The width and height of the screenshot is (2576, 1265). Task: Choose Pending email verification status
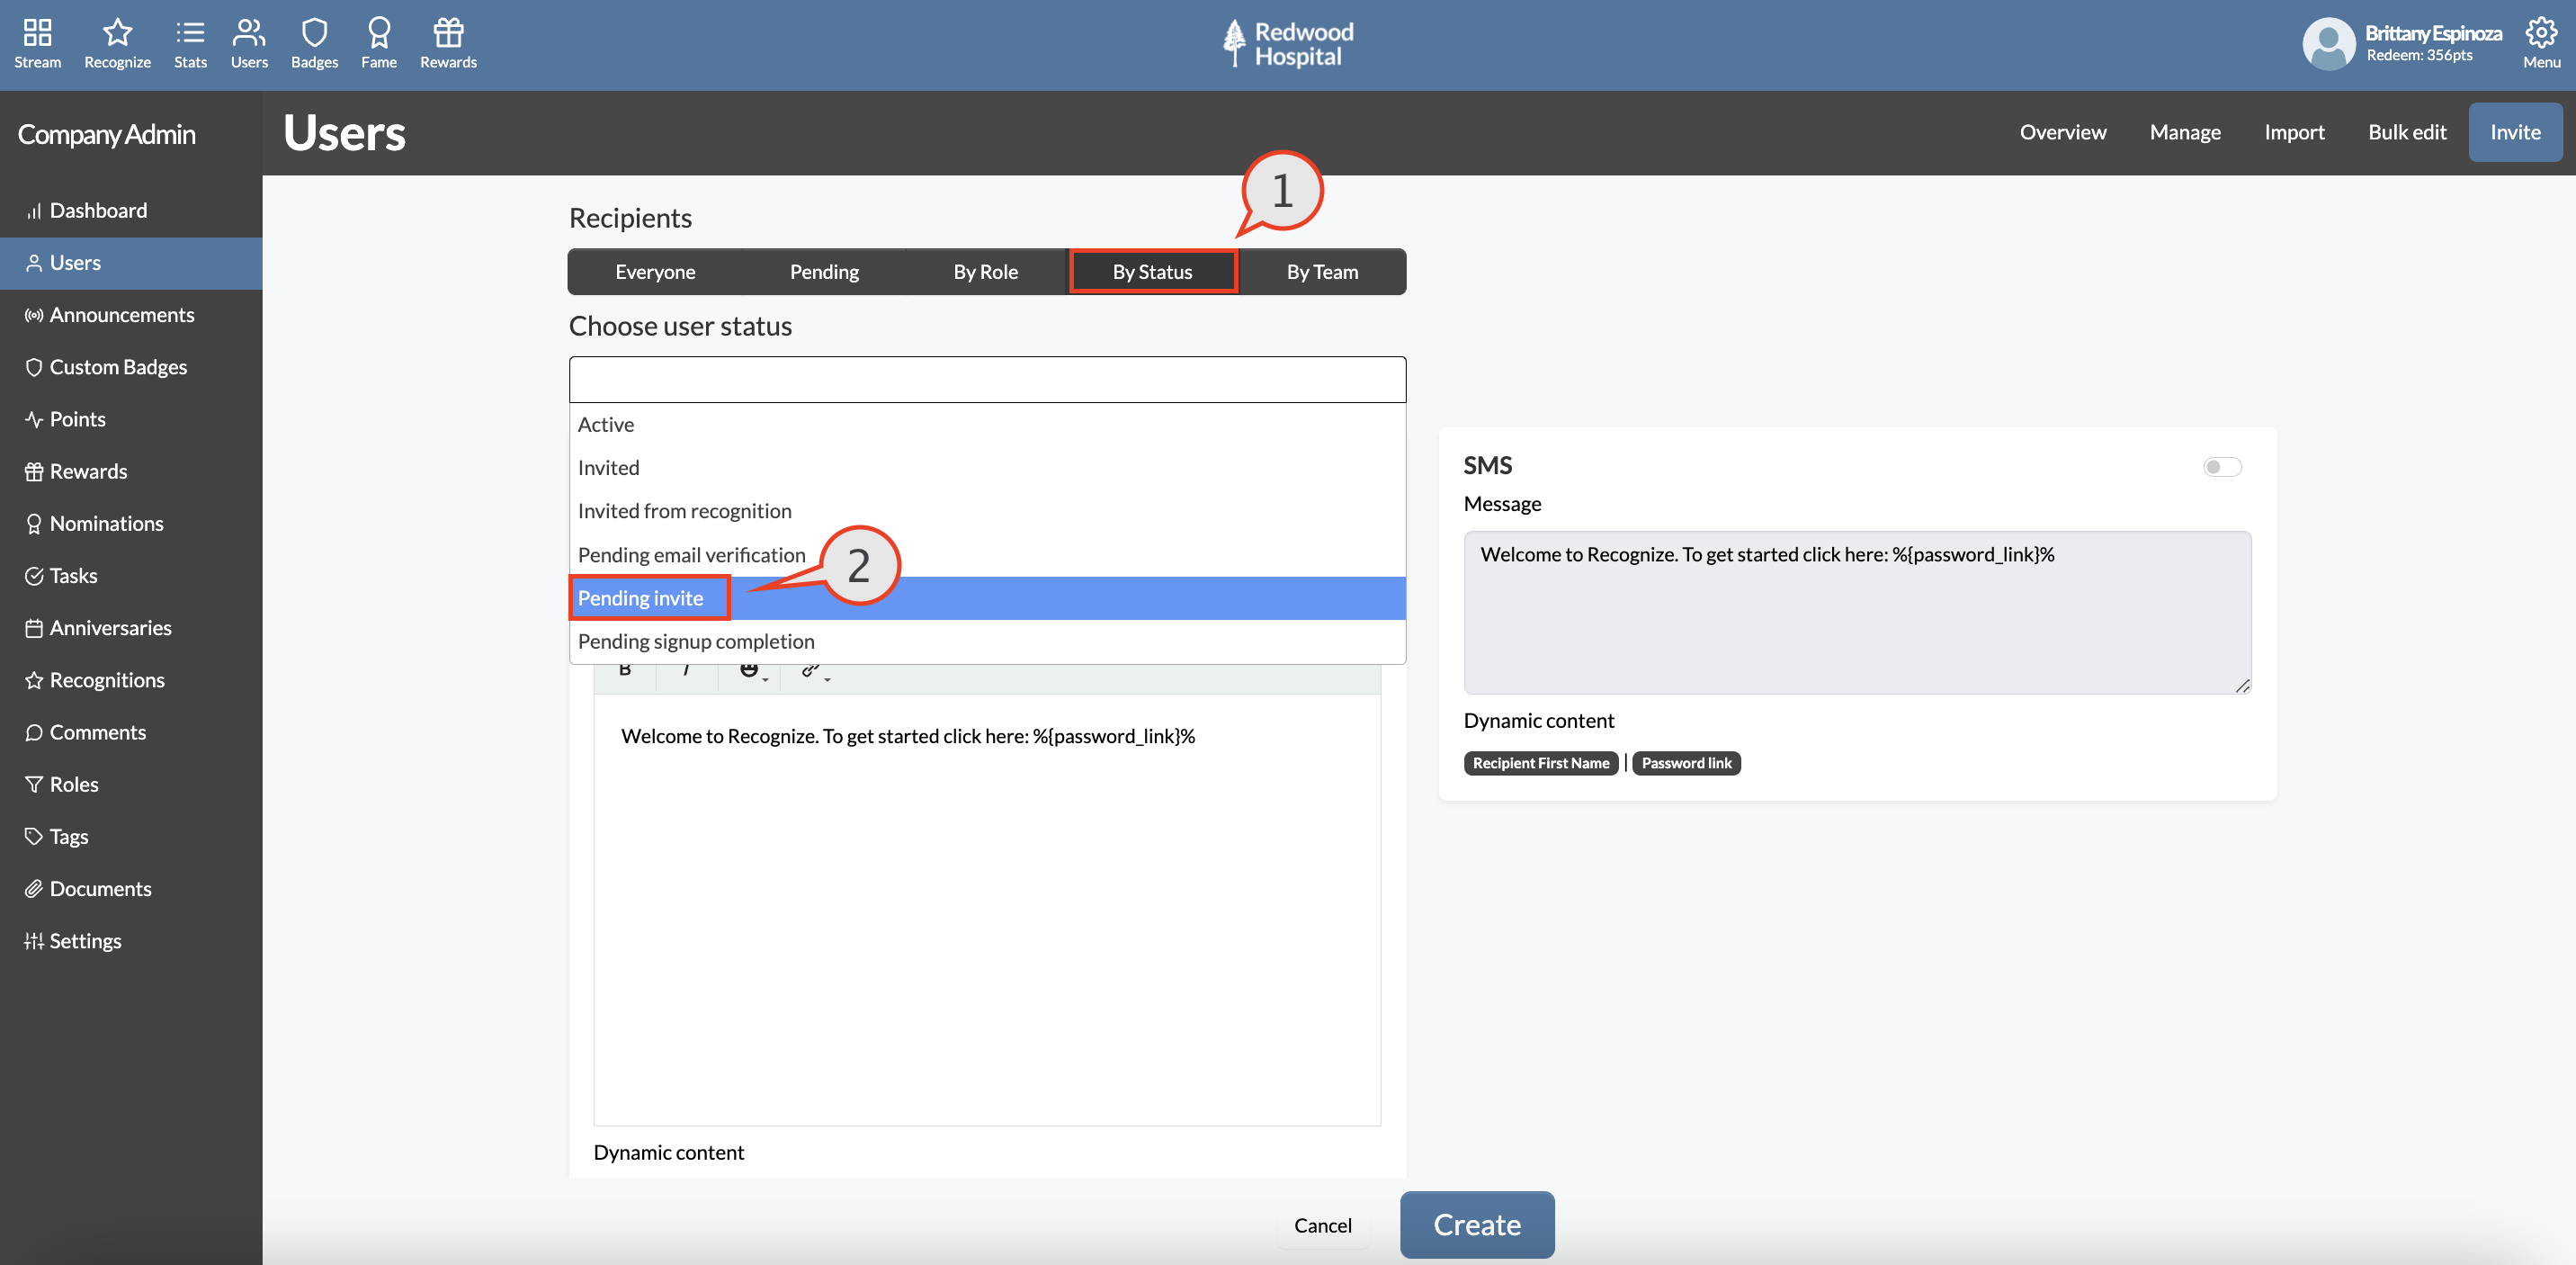[987, 555]
